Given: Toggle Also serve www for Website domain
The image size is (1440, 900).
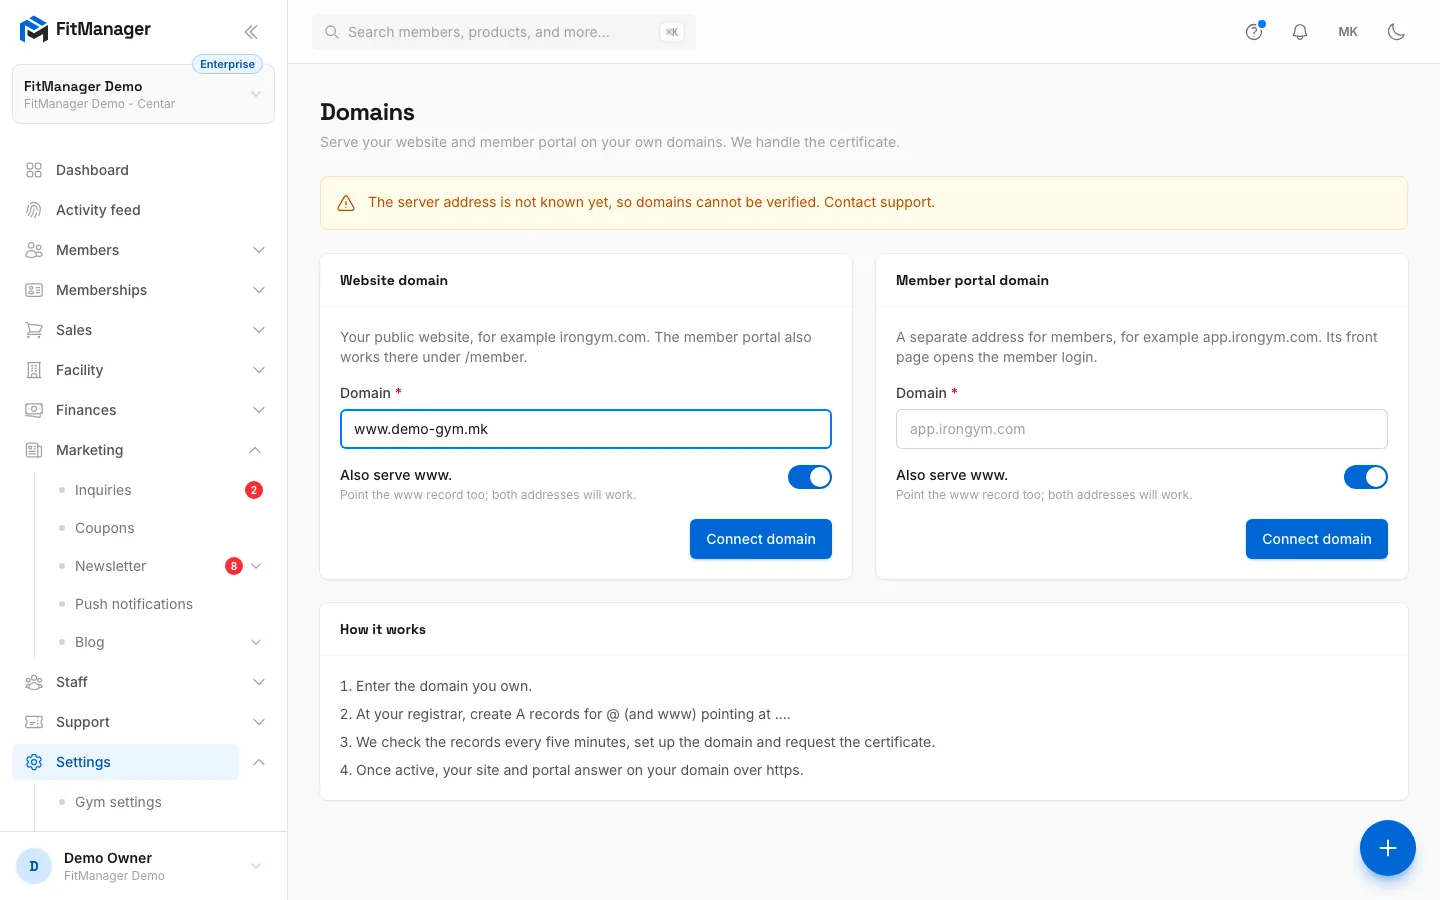Looking at the screenshot, I should [x=810, y=477].
